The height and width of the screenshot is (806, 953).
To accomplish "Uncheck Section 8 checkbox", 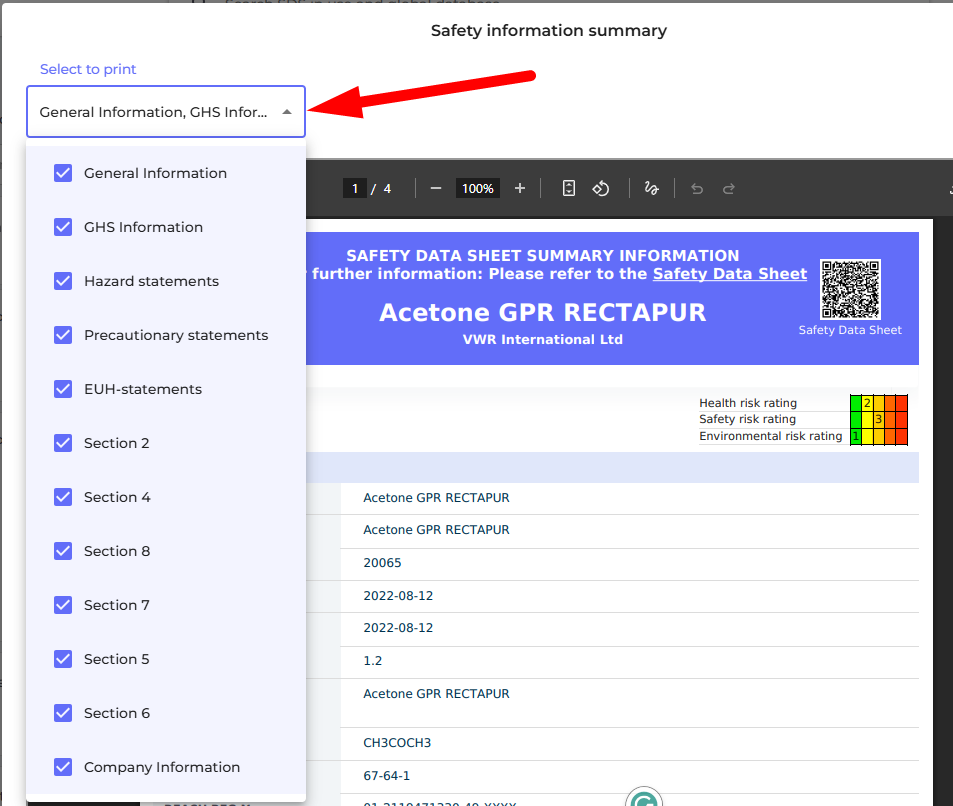I will point(63,551).
